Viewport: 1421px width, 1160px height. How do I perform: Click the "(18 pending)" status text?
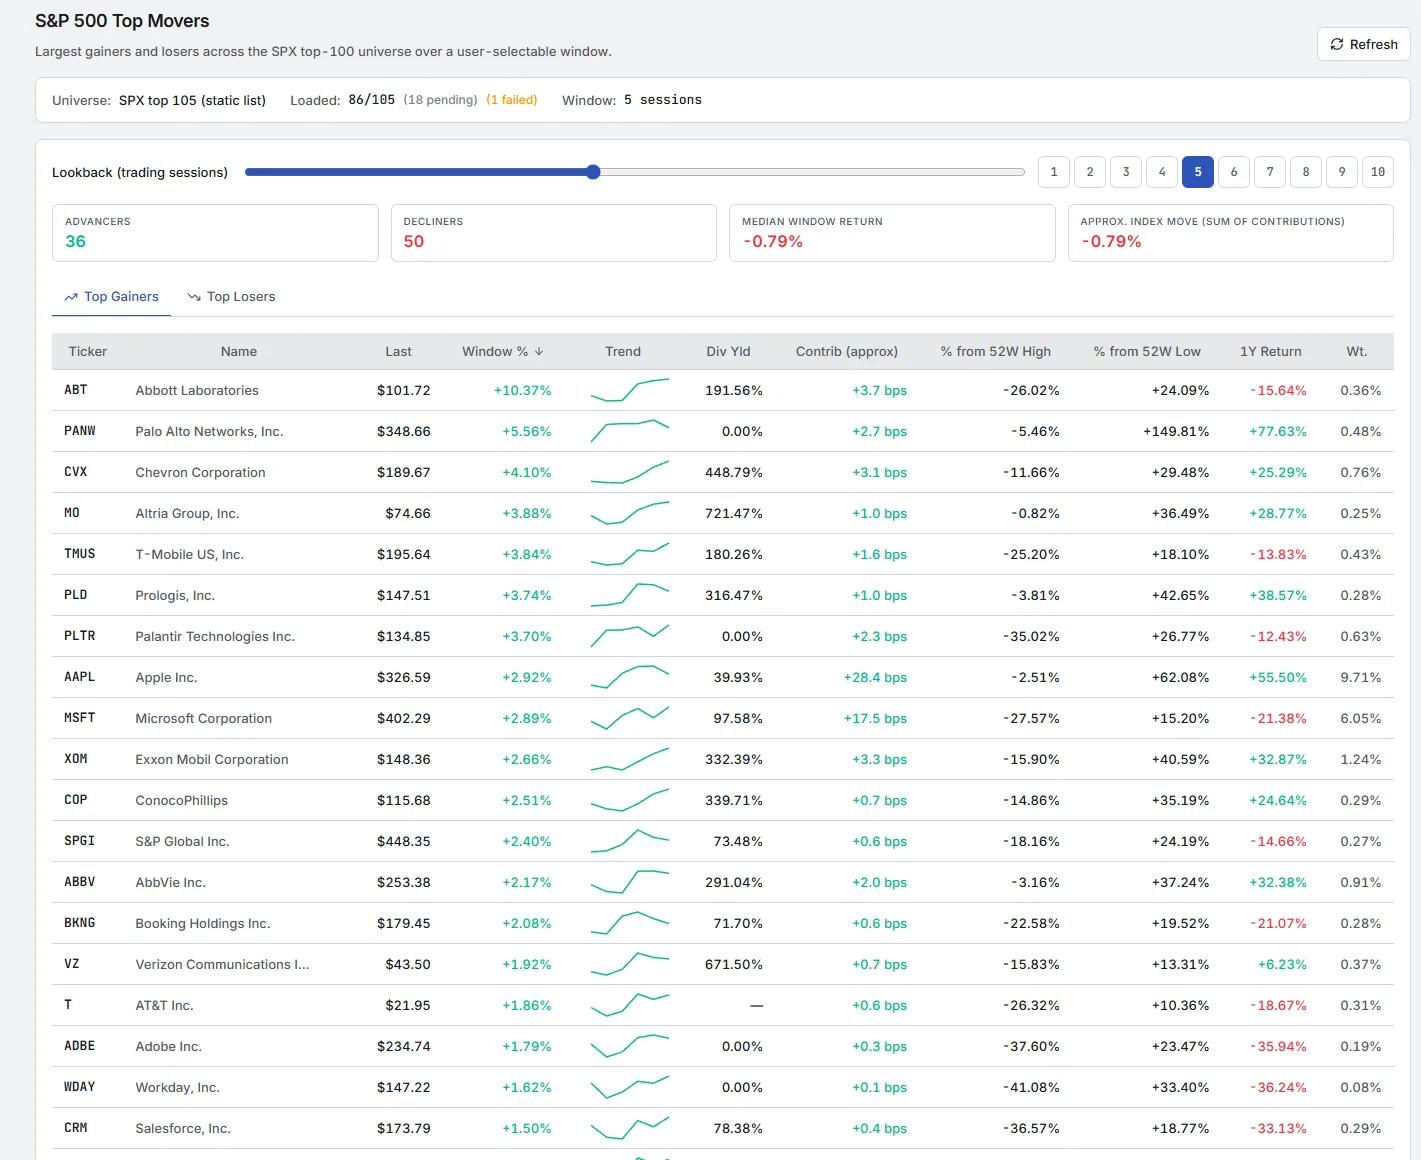(440, 100)
